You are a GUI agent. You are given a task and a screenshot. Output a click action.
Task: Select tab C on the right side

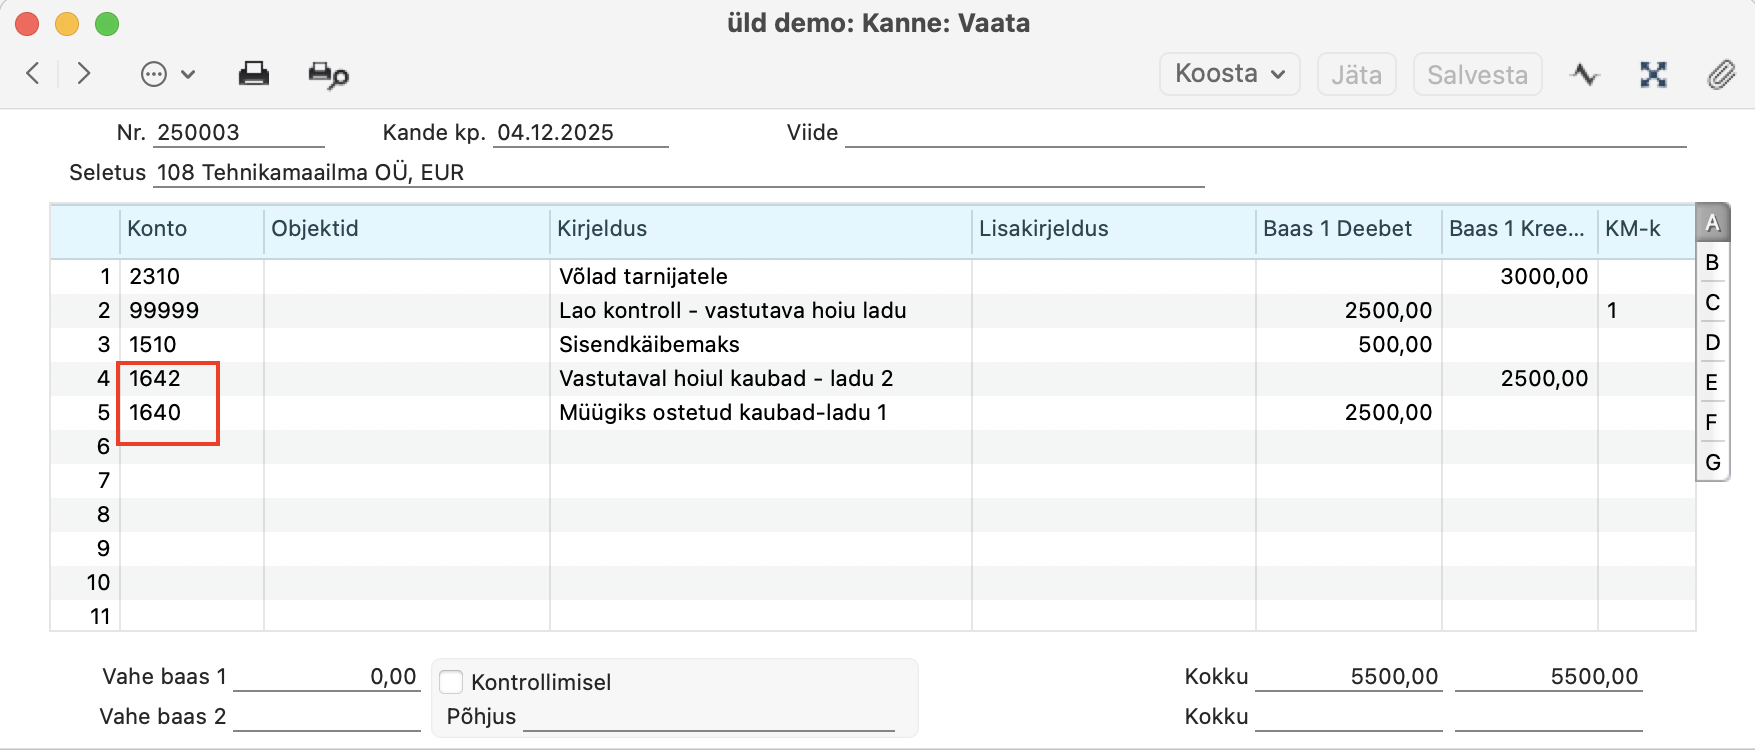[x=1712, y=303]
